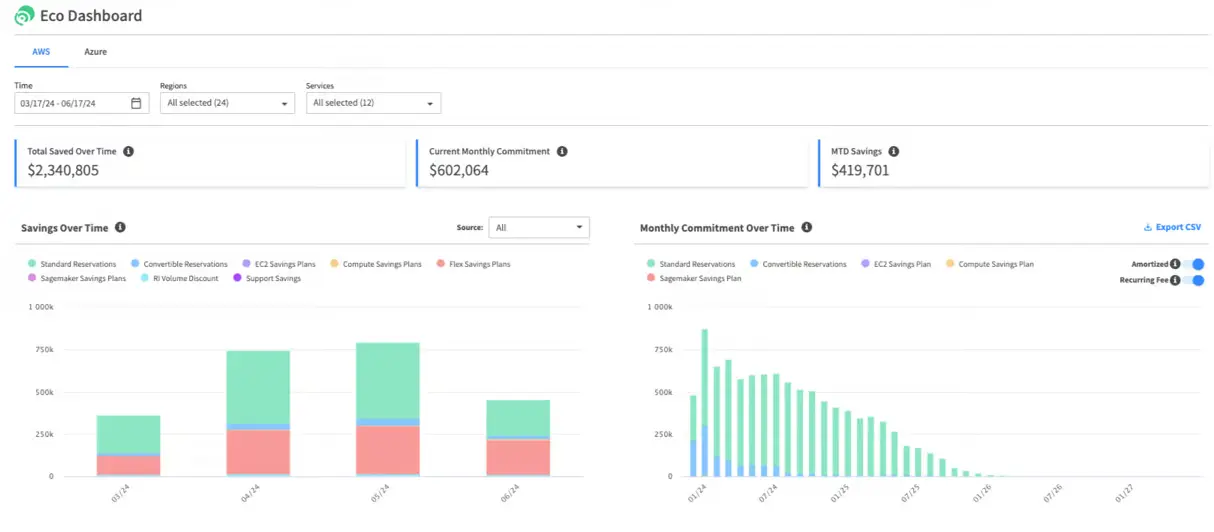Image resolution: width=1214 pixels, height=532 pixels.
Task: Toggle Support Savings legend item
Action: 267,278
